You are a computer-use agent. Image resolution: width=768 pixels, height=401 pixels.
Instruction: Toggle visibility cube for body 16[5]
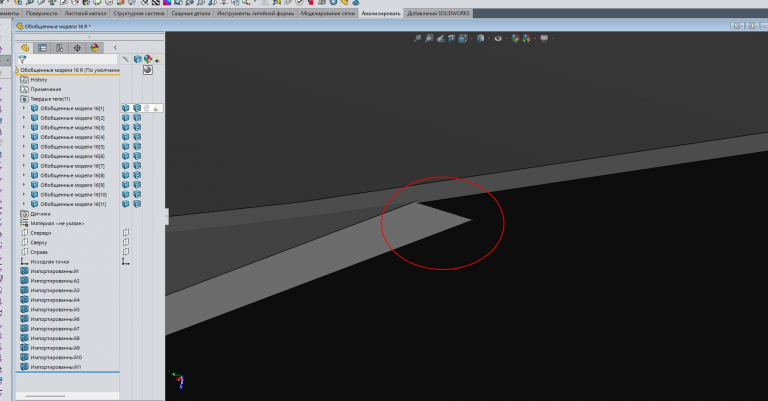(x=126, y=146)
